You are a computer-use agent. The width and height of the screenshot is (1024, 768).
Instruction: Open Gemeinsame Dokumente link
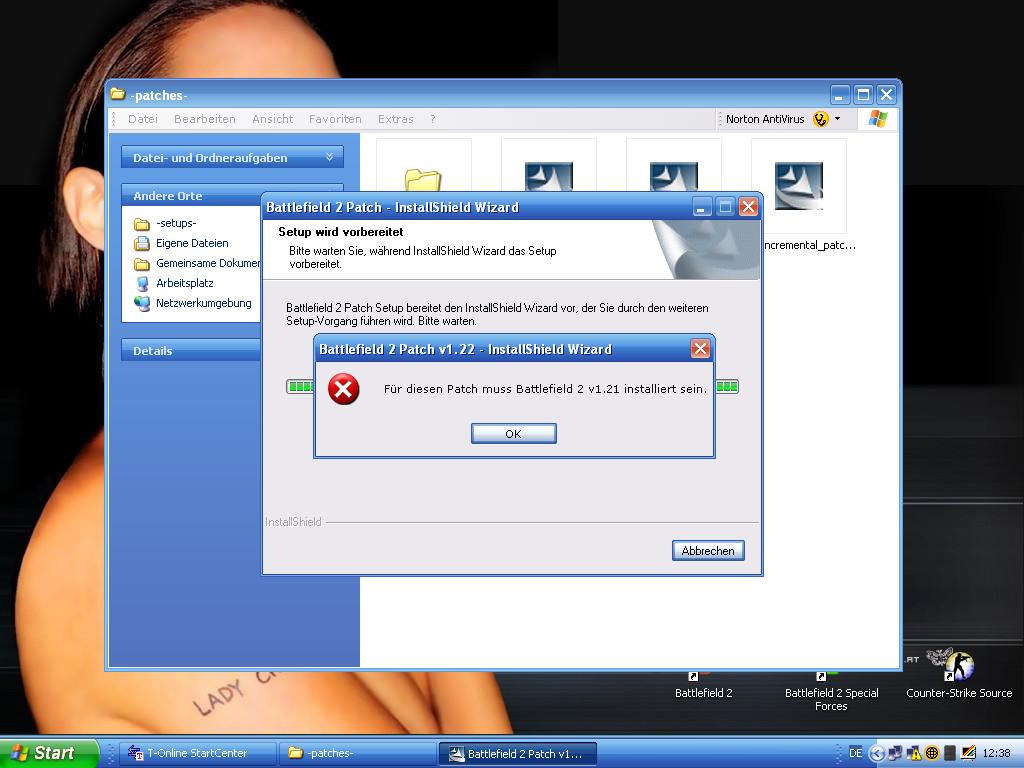point(208,263)
